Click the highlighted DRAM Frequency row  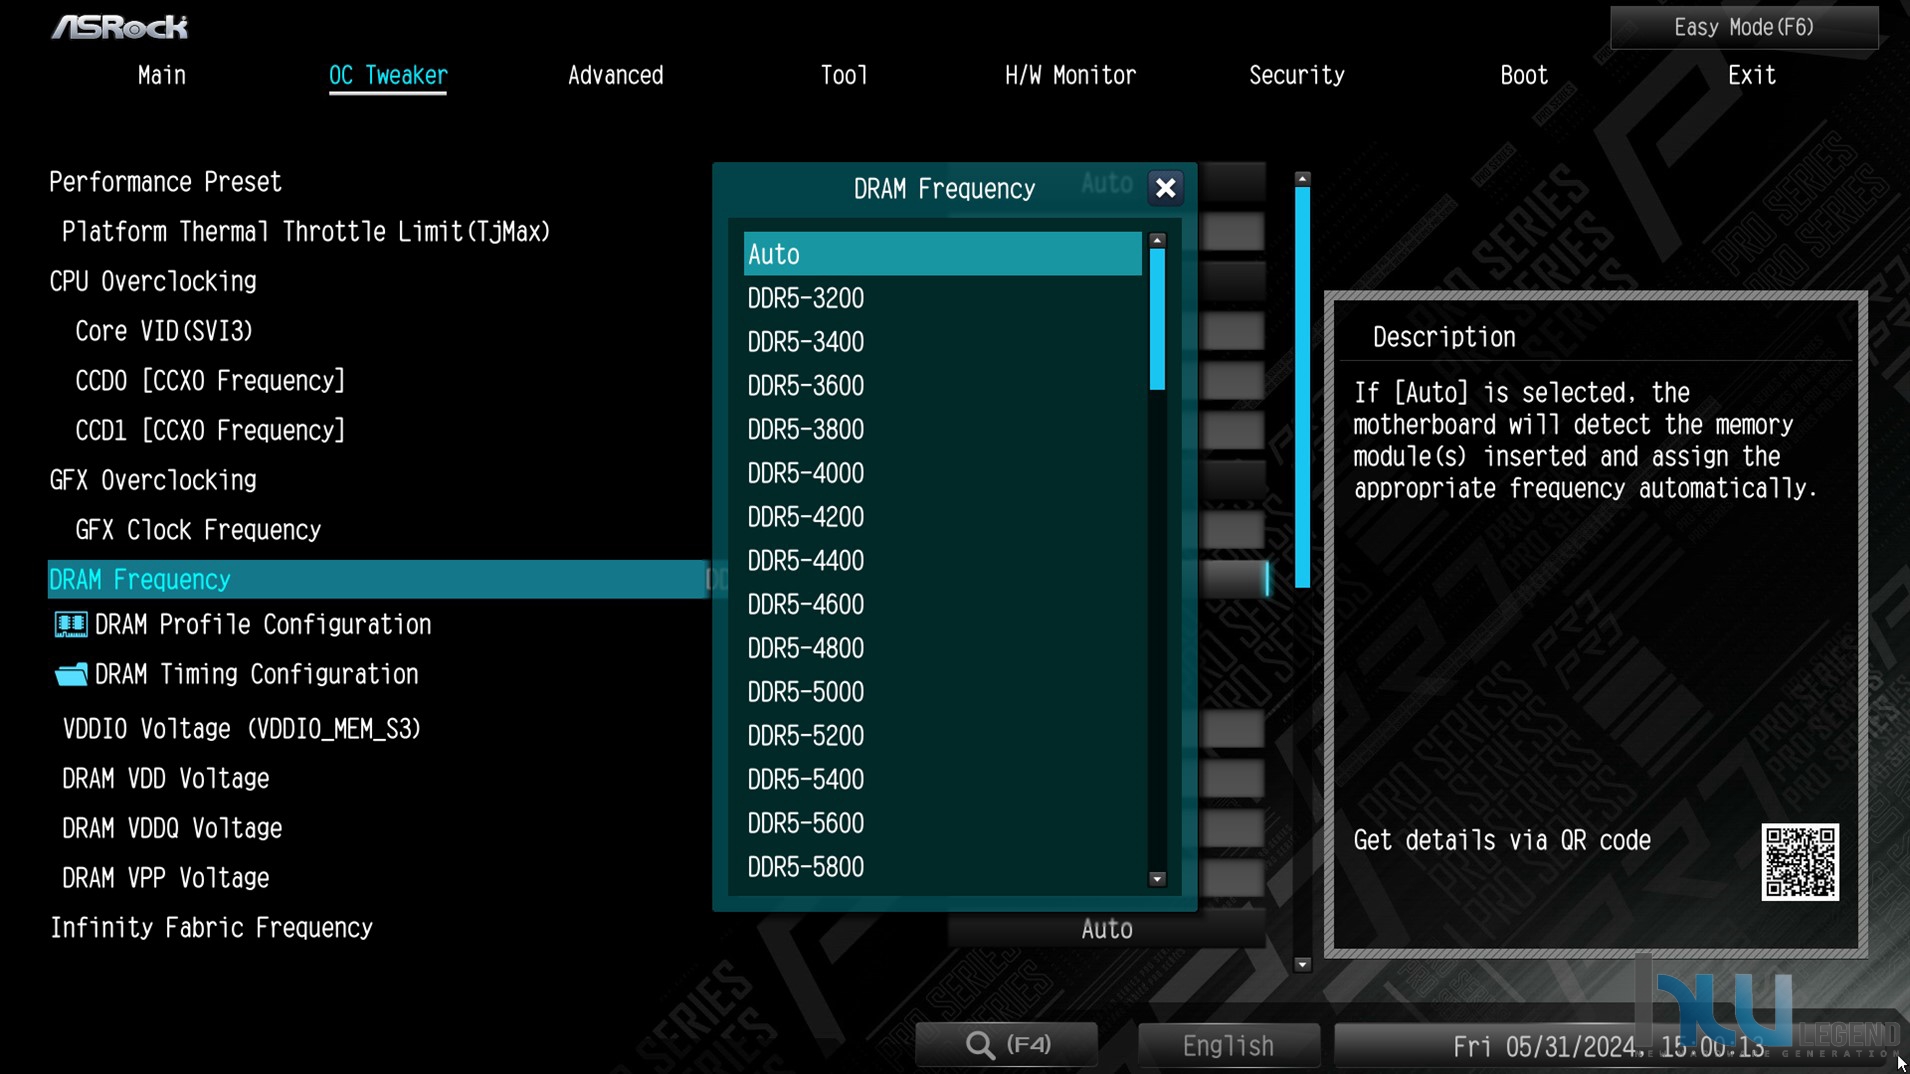tap(377, 580)
